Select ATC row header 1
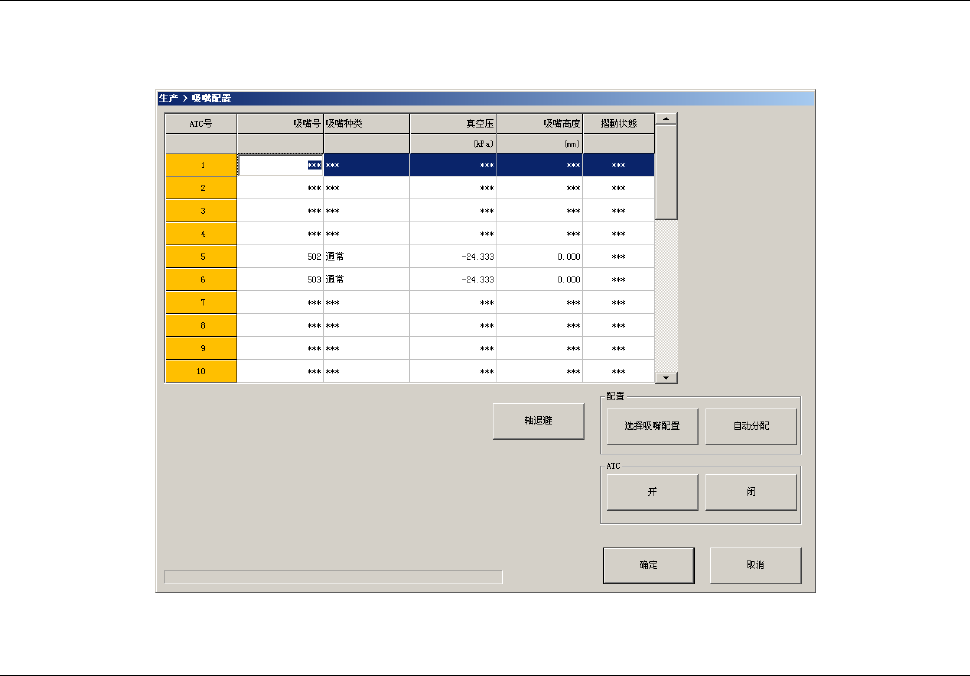This screenshot has width=970, height=676. click(x=201, y=165)
